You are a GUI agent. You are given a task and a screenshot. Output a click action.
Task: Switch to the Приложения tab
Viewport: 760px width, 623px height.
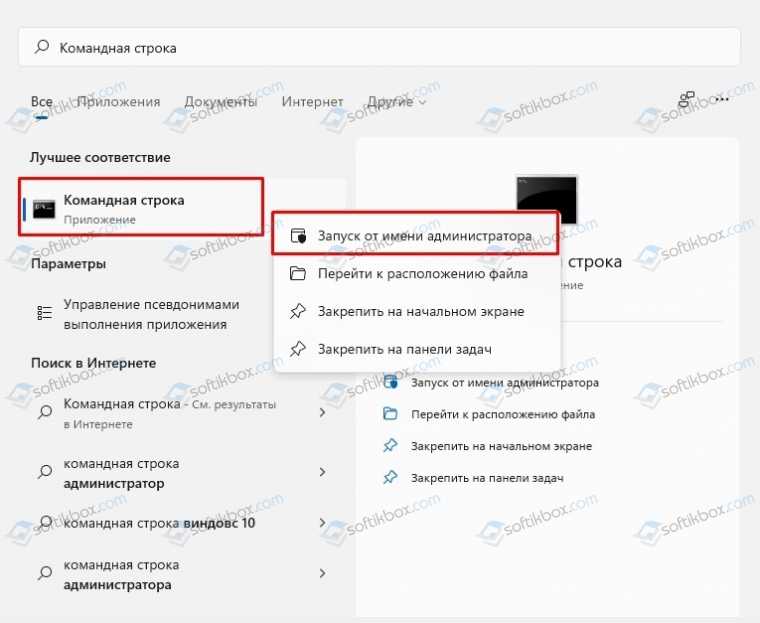pyautogui.click(x=118, y=102)
